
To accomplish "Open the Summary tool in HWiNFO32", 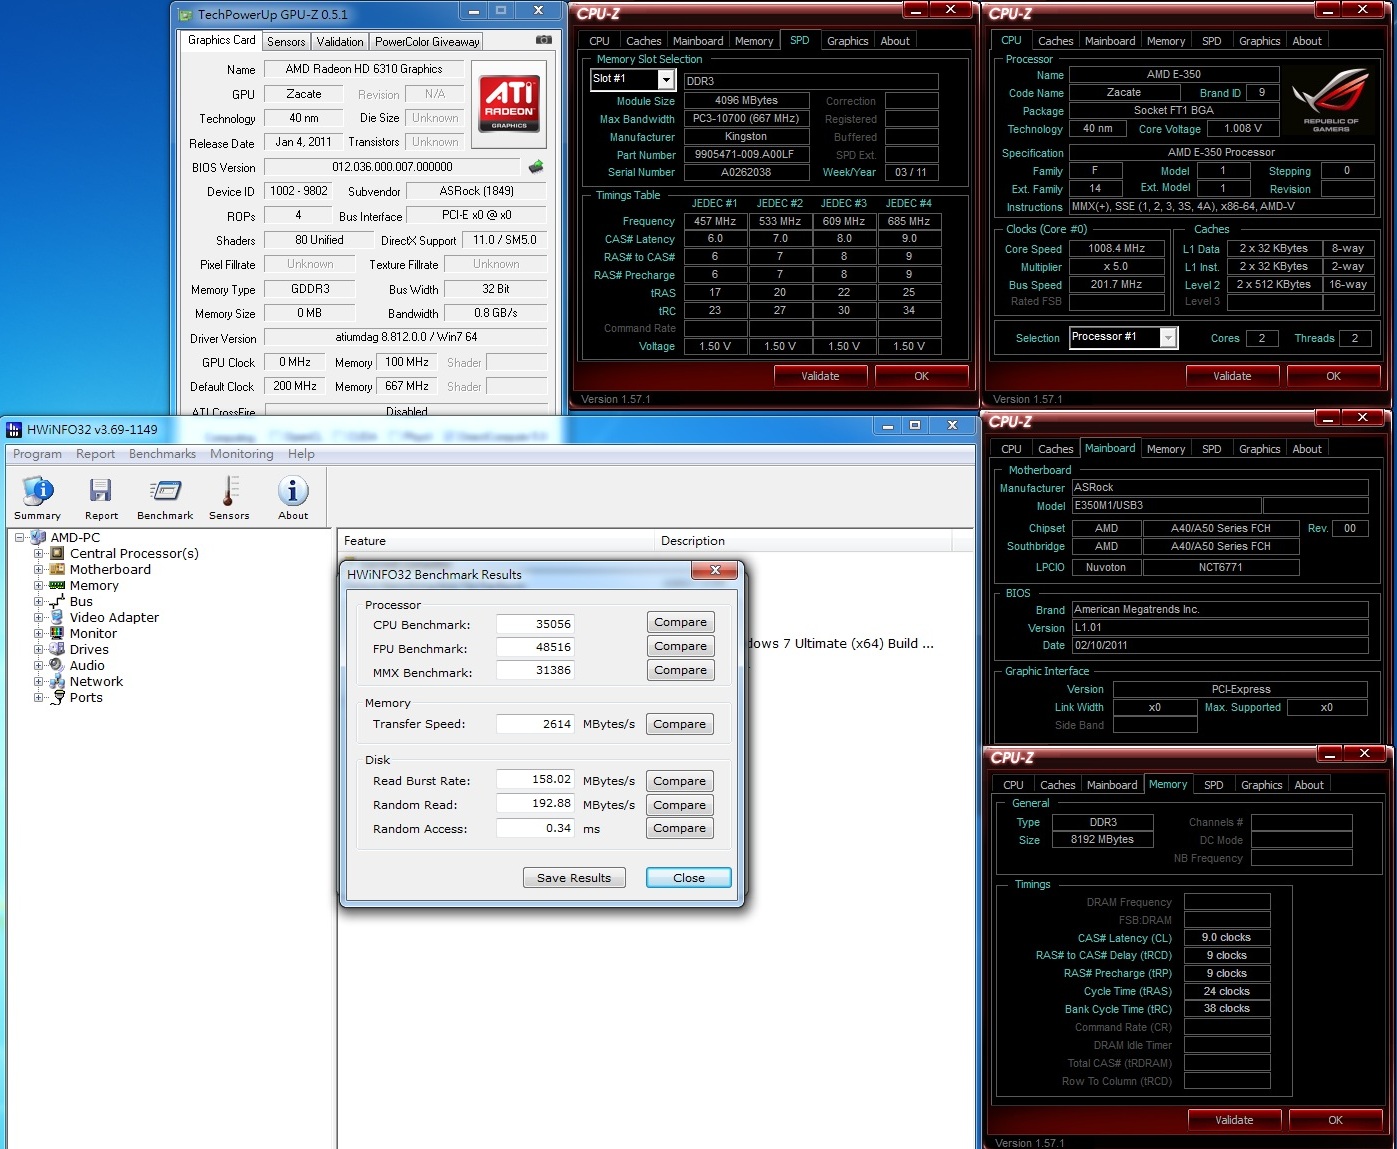I will coord(38,497).
